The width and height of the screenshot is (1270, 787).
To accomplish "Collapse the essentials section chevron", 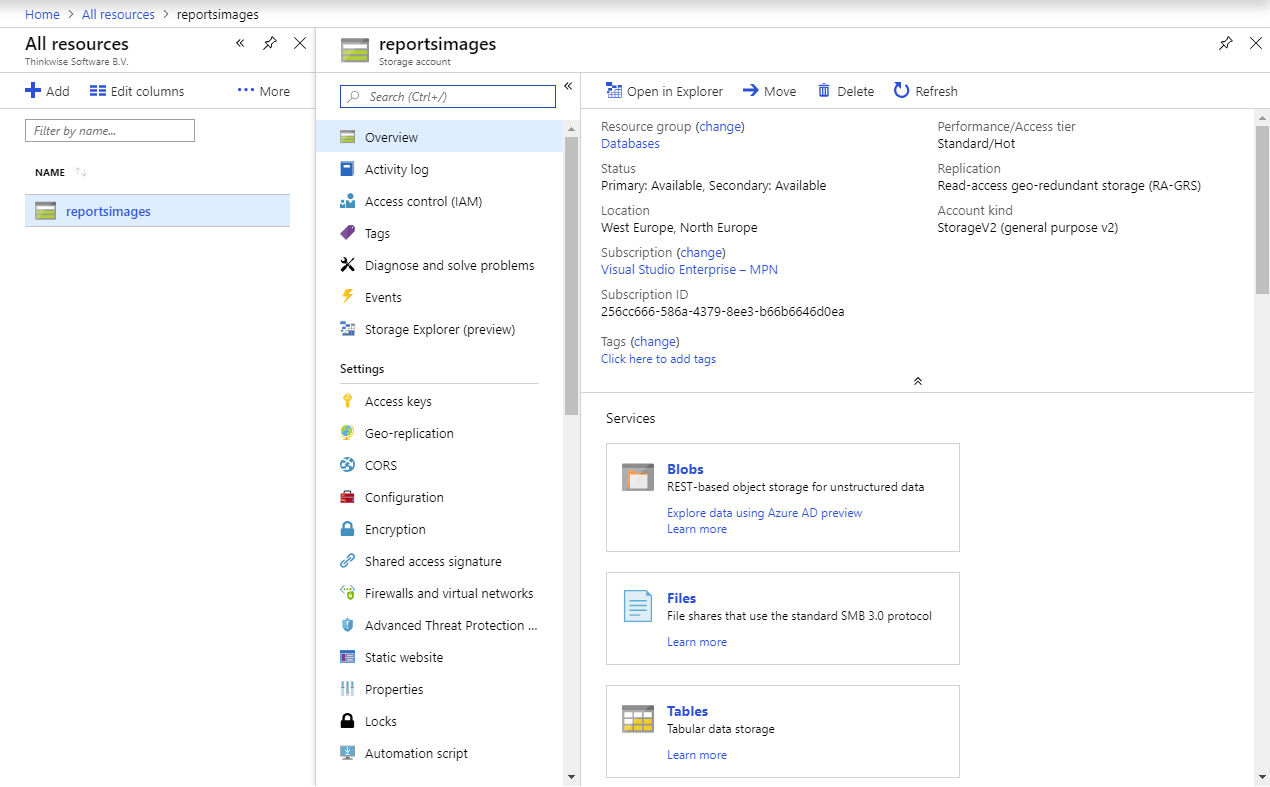I will pyautogui.click(x=917, y=381).
